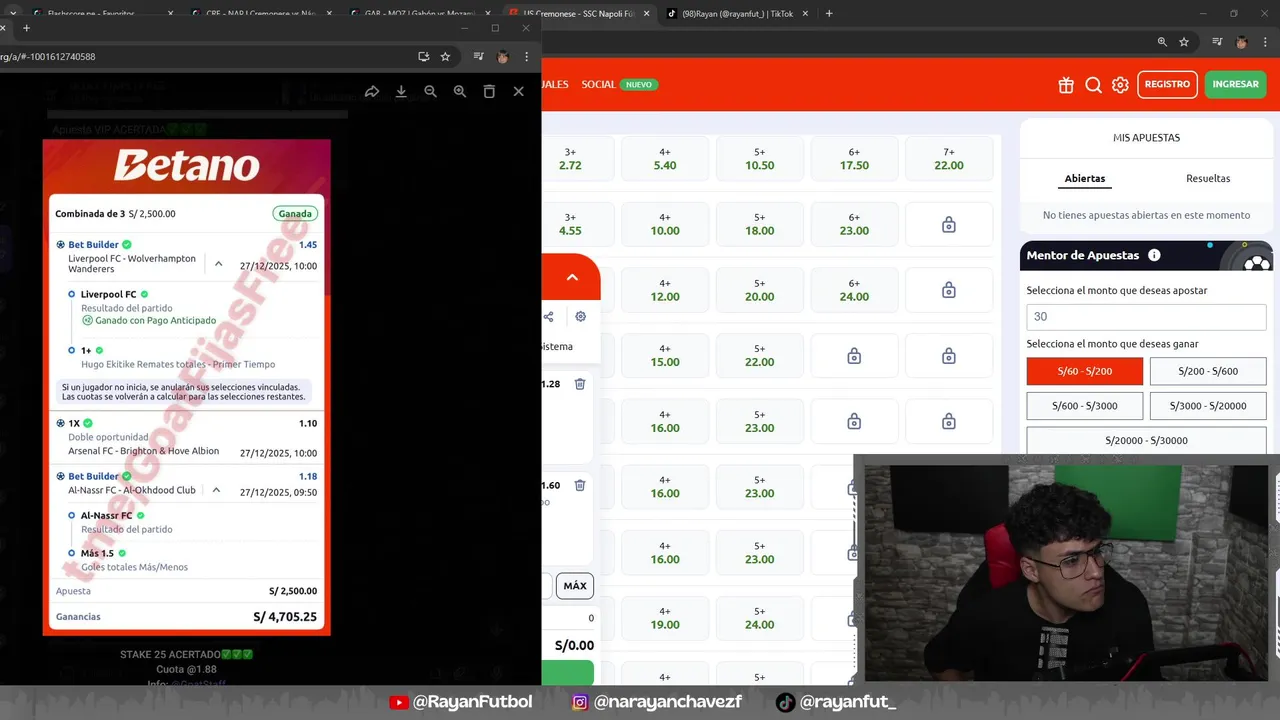Delete the image using the trash icon
The image size is (1280, 720).
click(489, 91)
